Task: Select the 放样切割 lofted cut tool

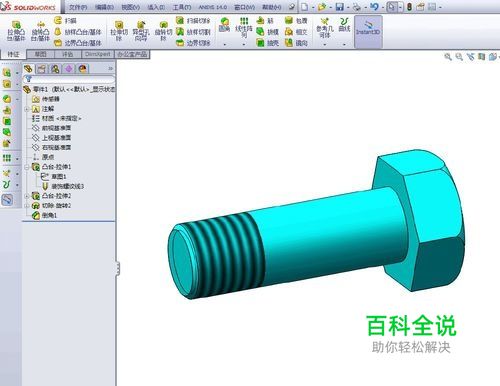Action: point(193,32)
